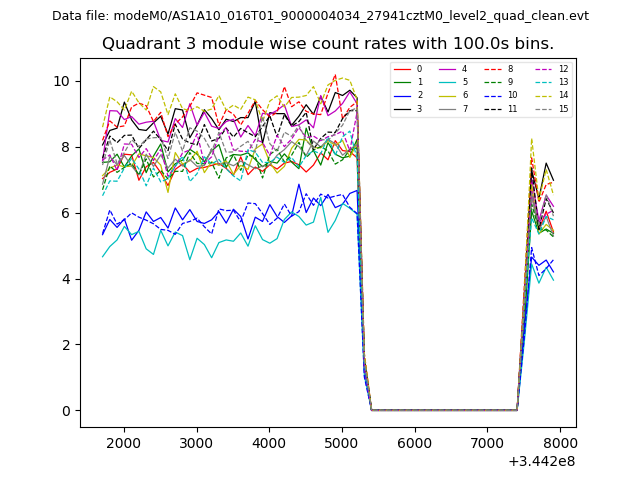Click the data file path text at top
640x480 pixels.
coord(320,16)
